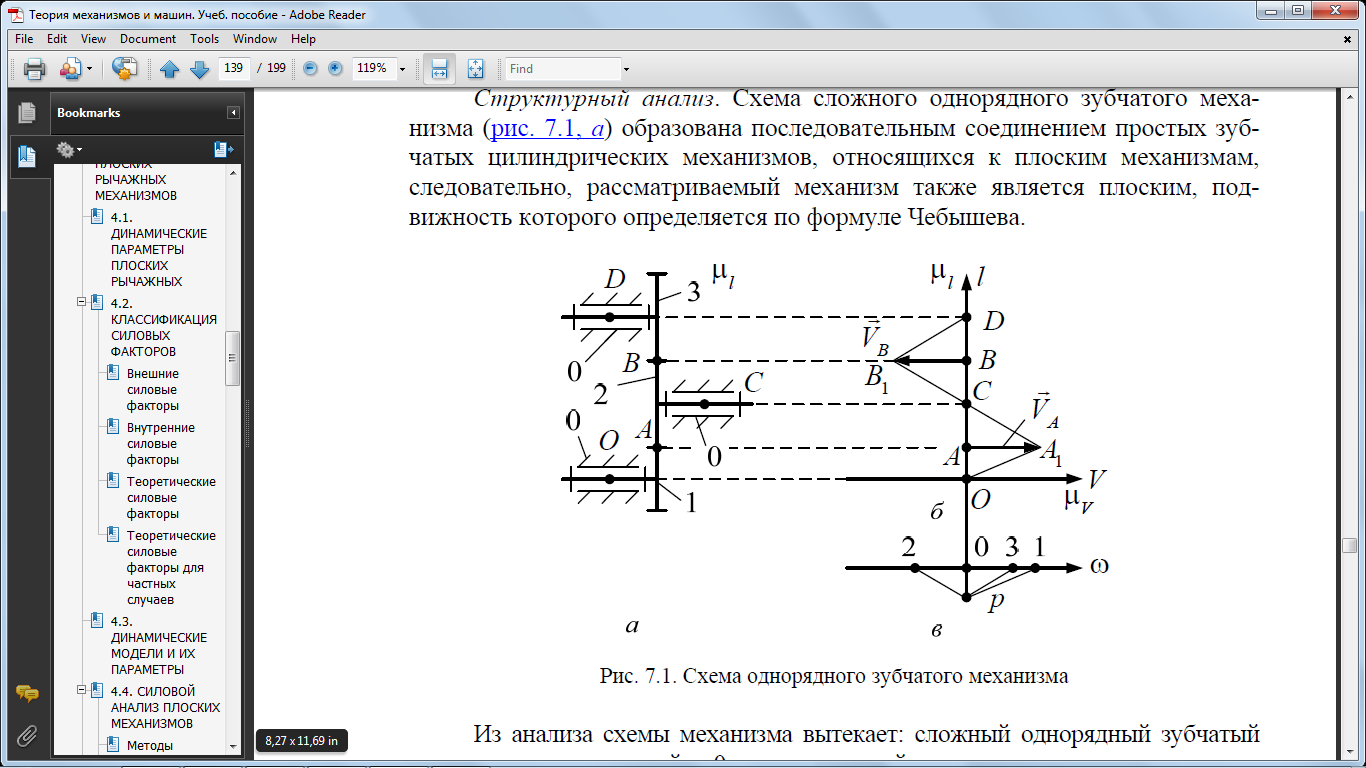
Task: Click the Find search field
Action: tap(563, 69)
